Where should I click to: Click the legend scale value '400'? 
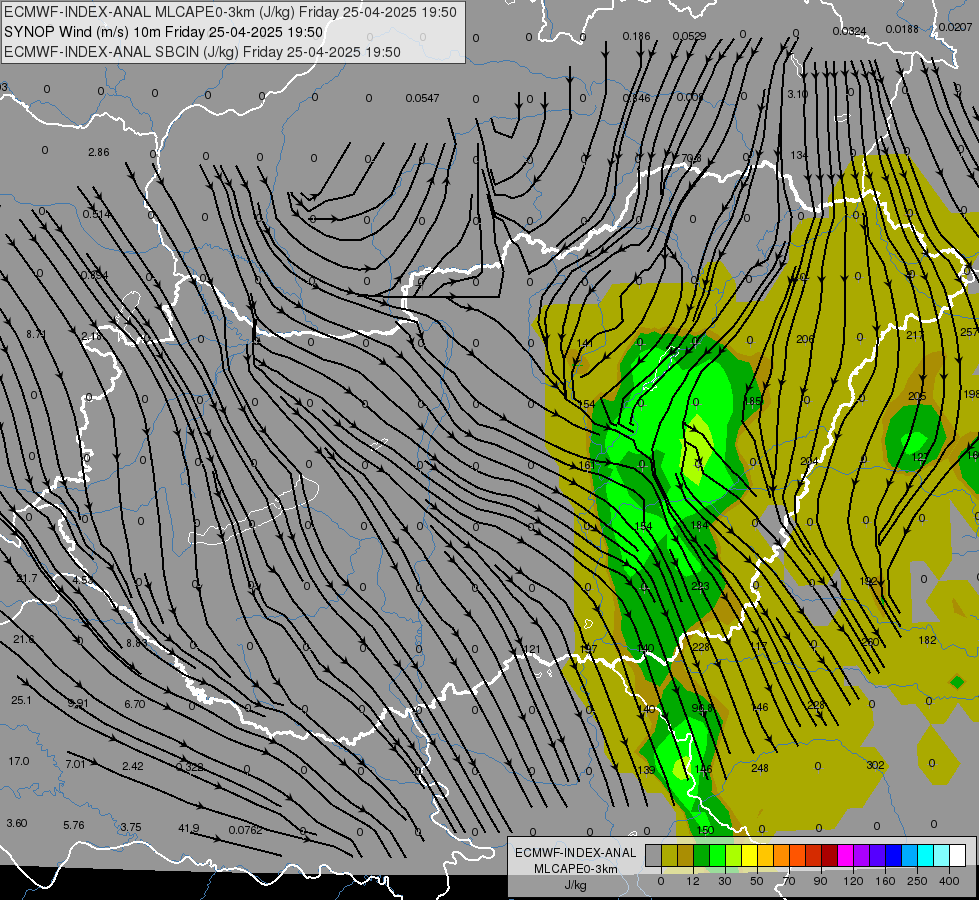coord(949,881)
